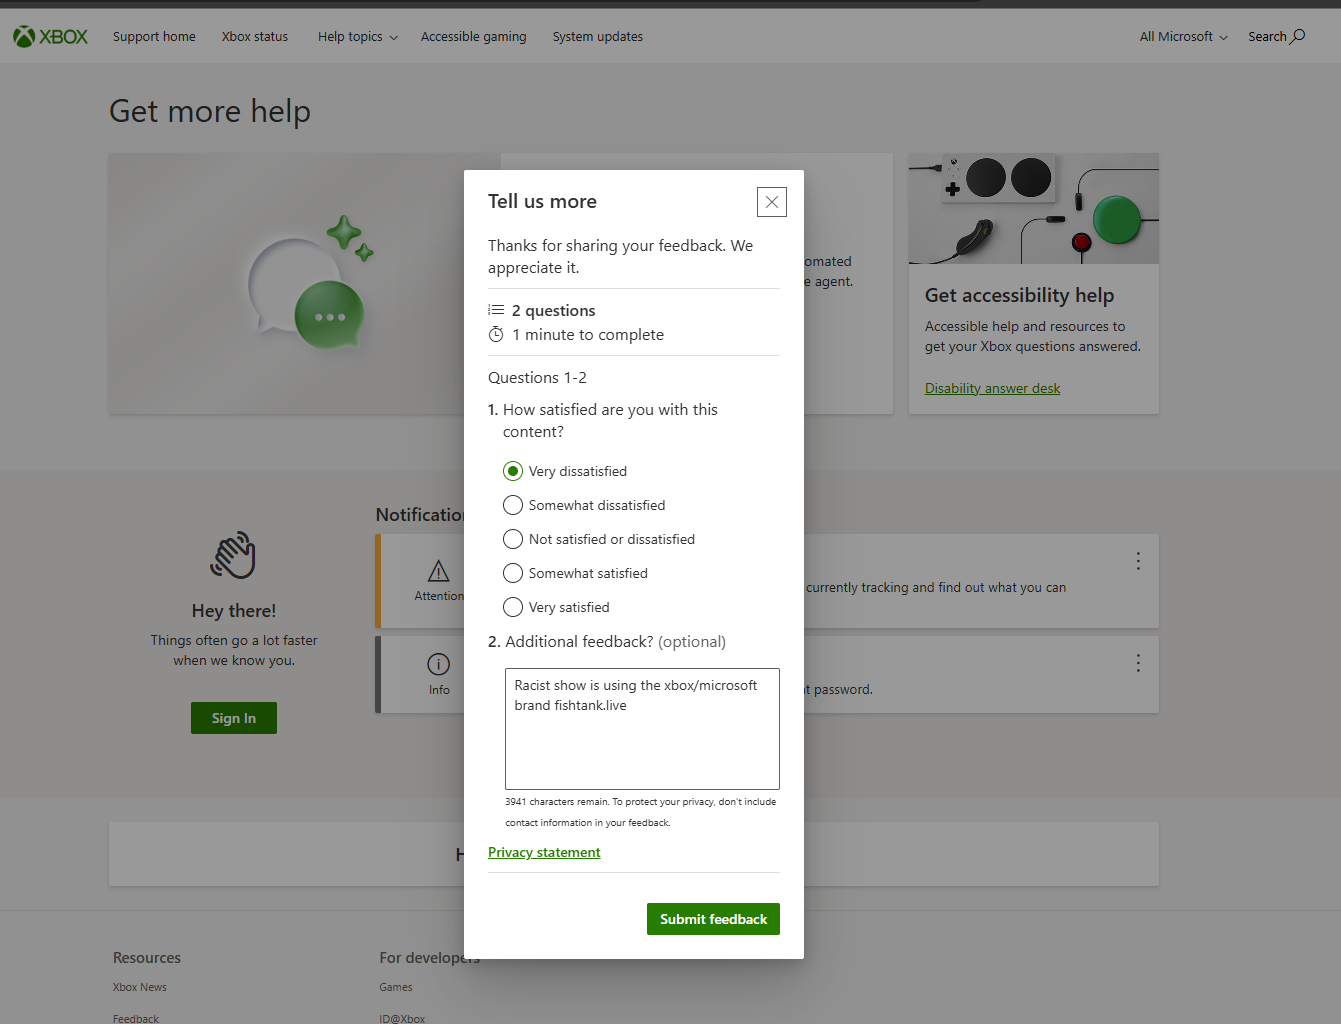
Task: Click the Get accessibility help heading
Action: (1019, 295)
